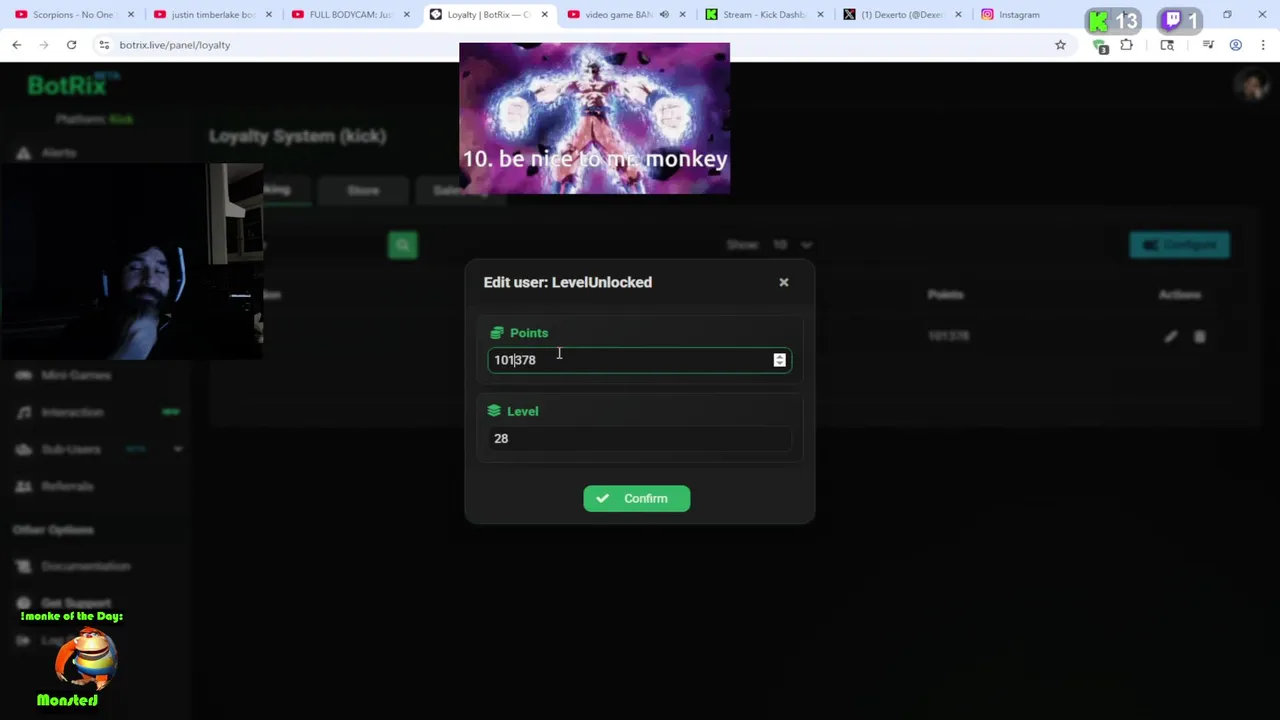Click the Twitch viewer count badge
Image resolution: width=1280 pixels, height=720 pixels.
point(1181,20)
